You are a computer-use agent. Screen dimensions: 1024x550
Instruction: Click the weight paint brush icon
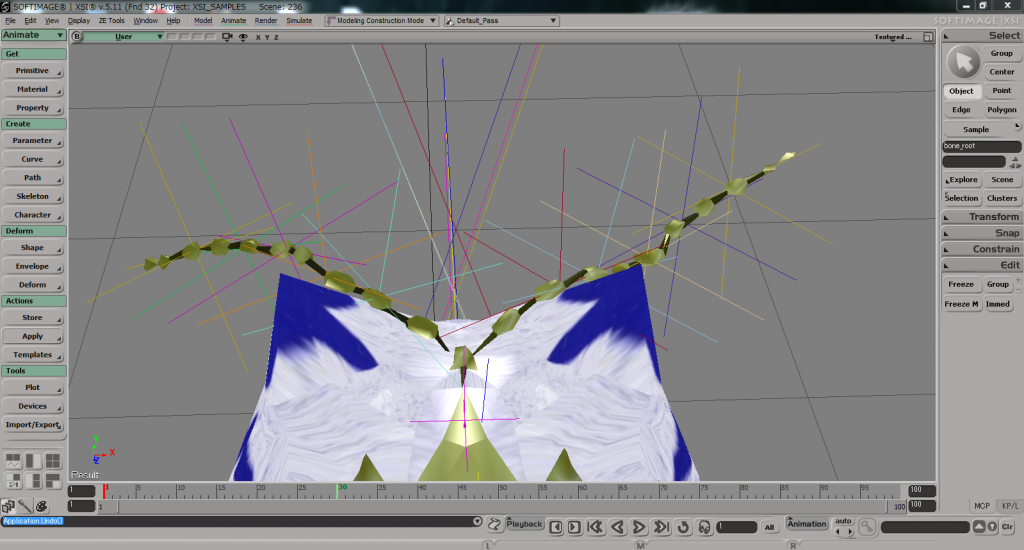(25, 506)
